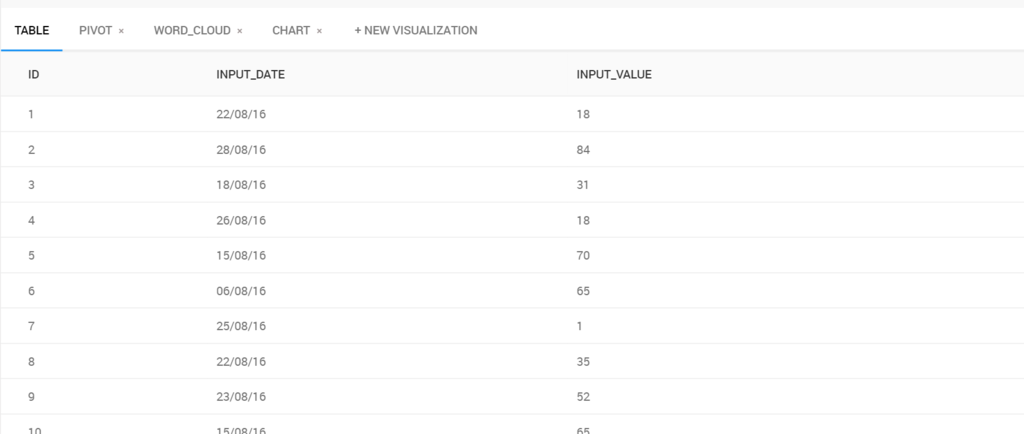The width and height of the screenshot is (1024, 434).
Task: Click value 84 in row 2
Action: click(583, 149)
